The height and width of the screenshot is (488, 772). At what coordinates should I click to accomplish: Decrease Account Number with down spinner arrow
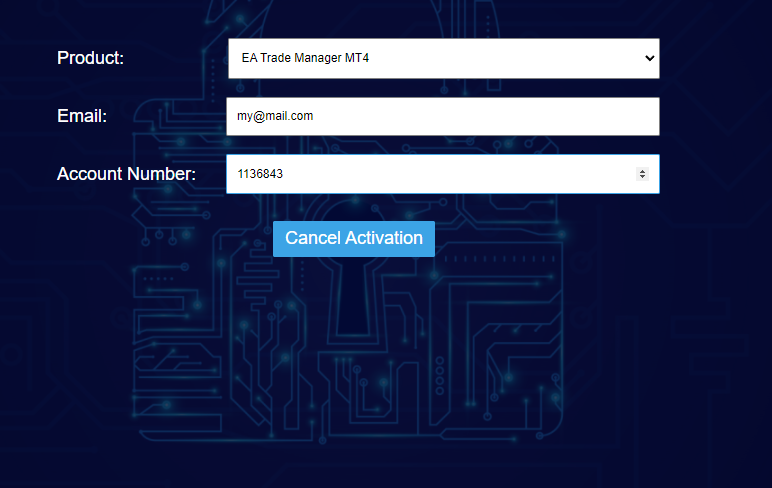tap(642, 177)
